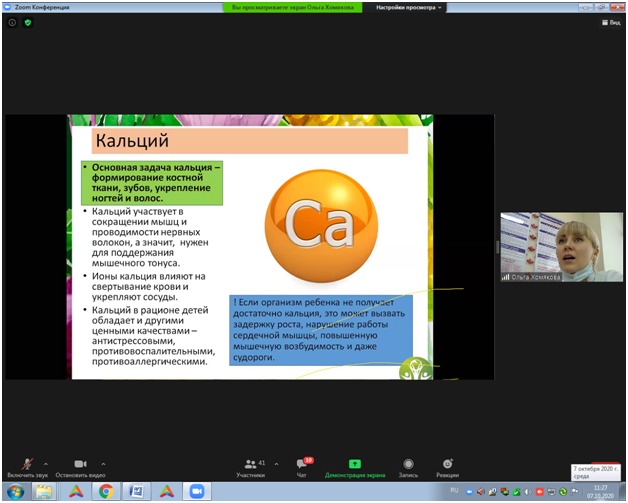Open Chrome from the taskbar
Image resolution: width=628 pixels, height=503 pixels.
coord(106,492)
